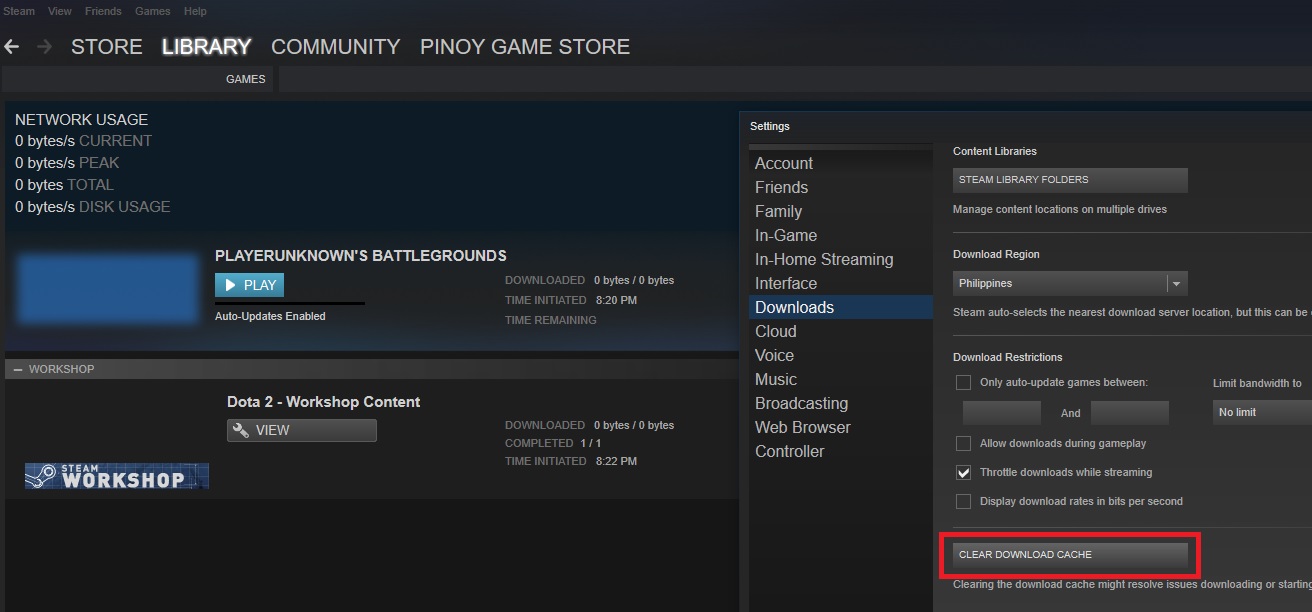Click the Steam Workshop logo banner

point(117,477)
